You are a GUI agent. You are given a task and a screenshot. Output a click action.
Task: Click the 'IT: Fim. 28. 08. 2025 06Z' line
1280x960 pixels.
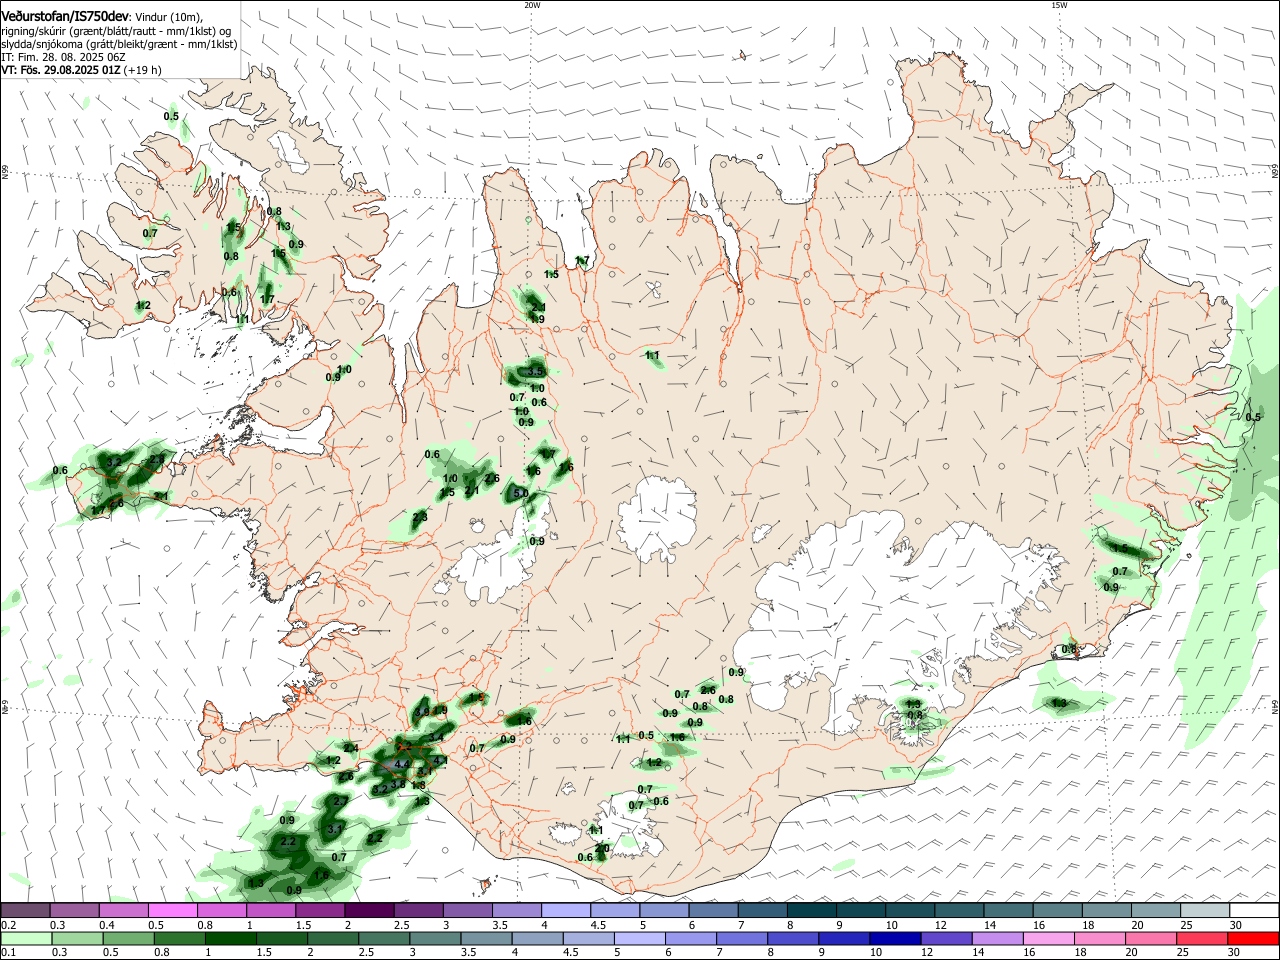pyautogui.click(x=63, y=58)
